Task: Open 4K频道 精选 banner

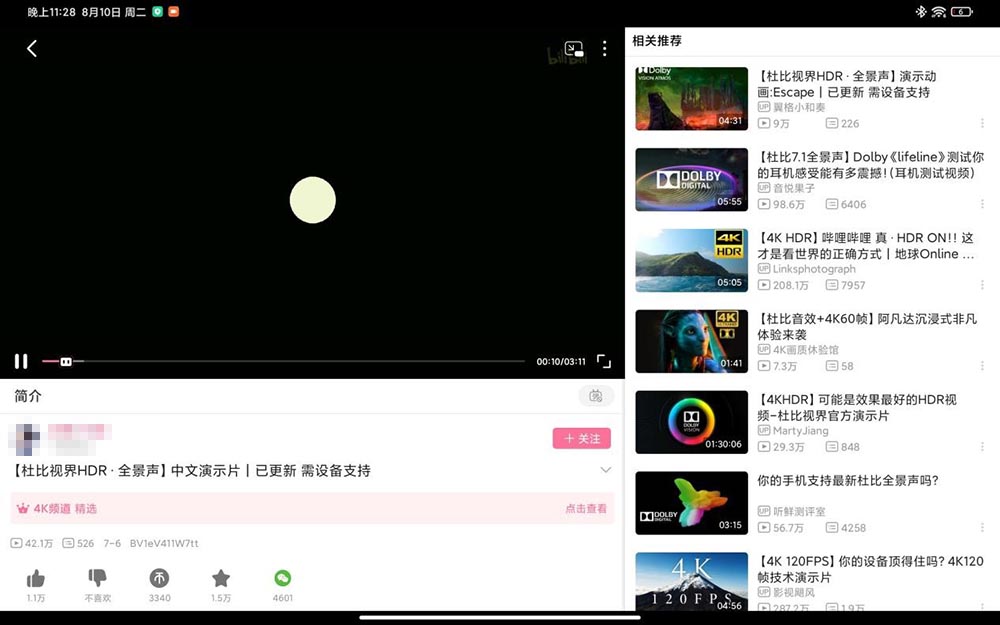Action: 312,508
